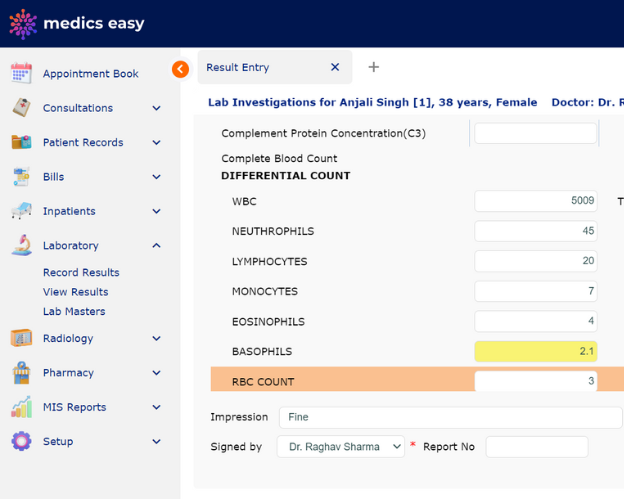The height and width of the screenshot is (499, 624).
Task: Close the Result Entry tab
Action: pyautogui.click(x=335, y=68)
